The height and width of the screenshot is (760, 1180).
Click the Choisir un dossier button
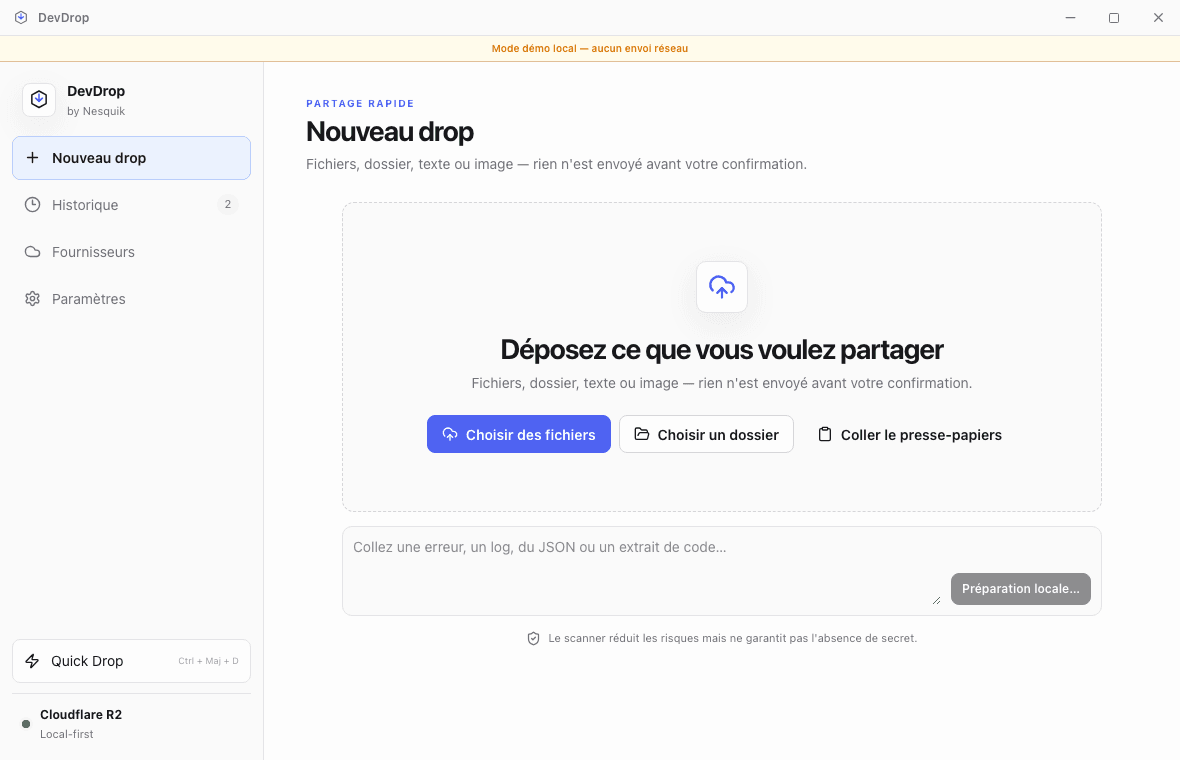706,434
